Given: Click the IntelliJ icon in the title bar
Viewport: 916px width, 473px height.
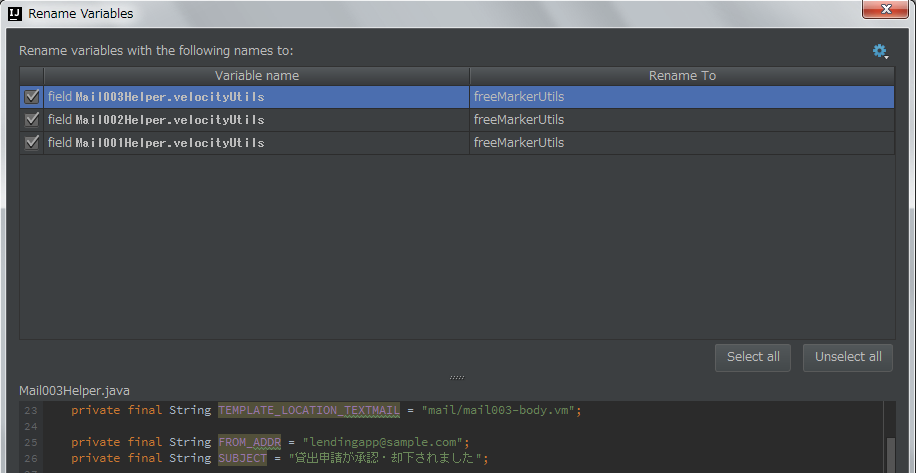Looking at the screenshot, I should [x=16, y=13].
